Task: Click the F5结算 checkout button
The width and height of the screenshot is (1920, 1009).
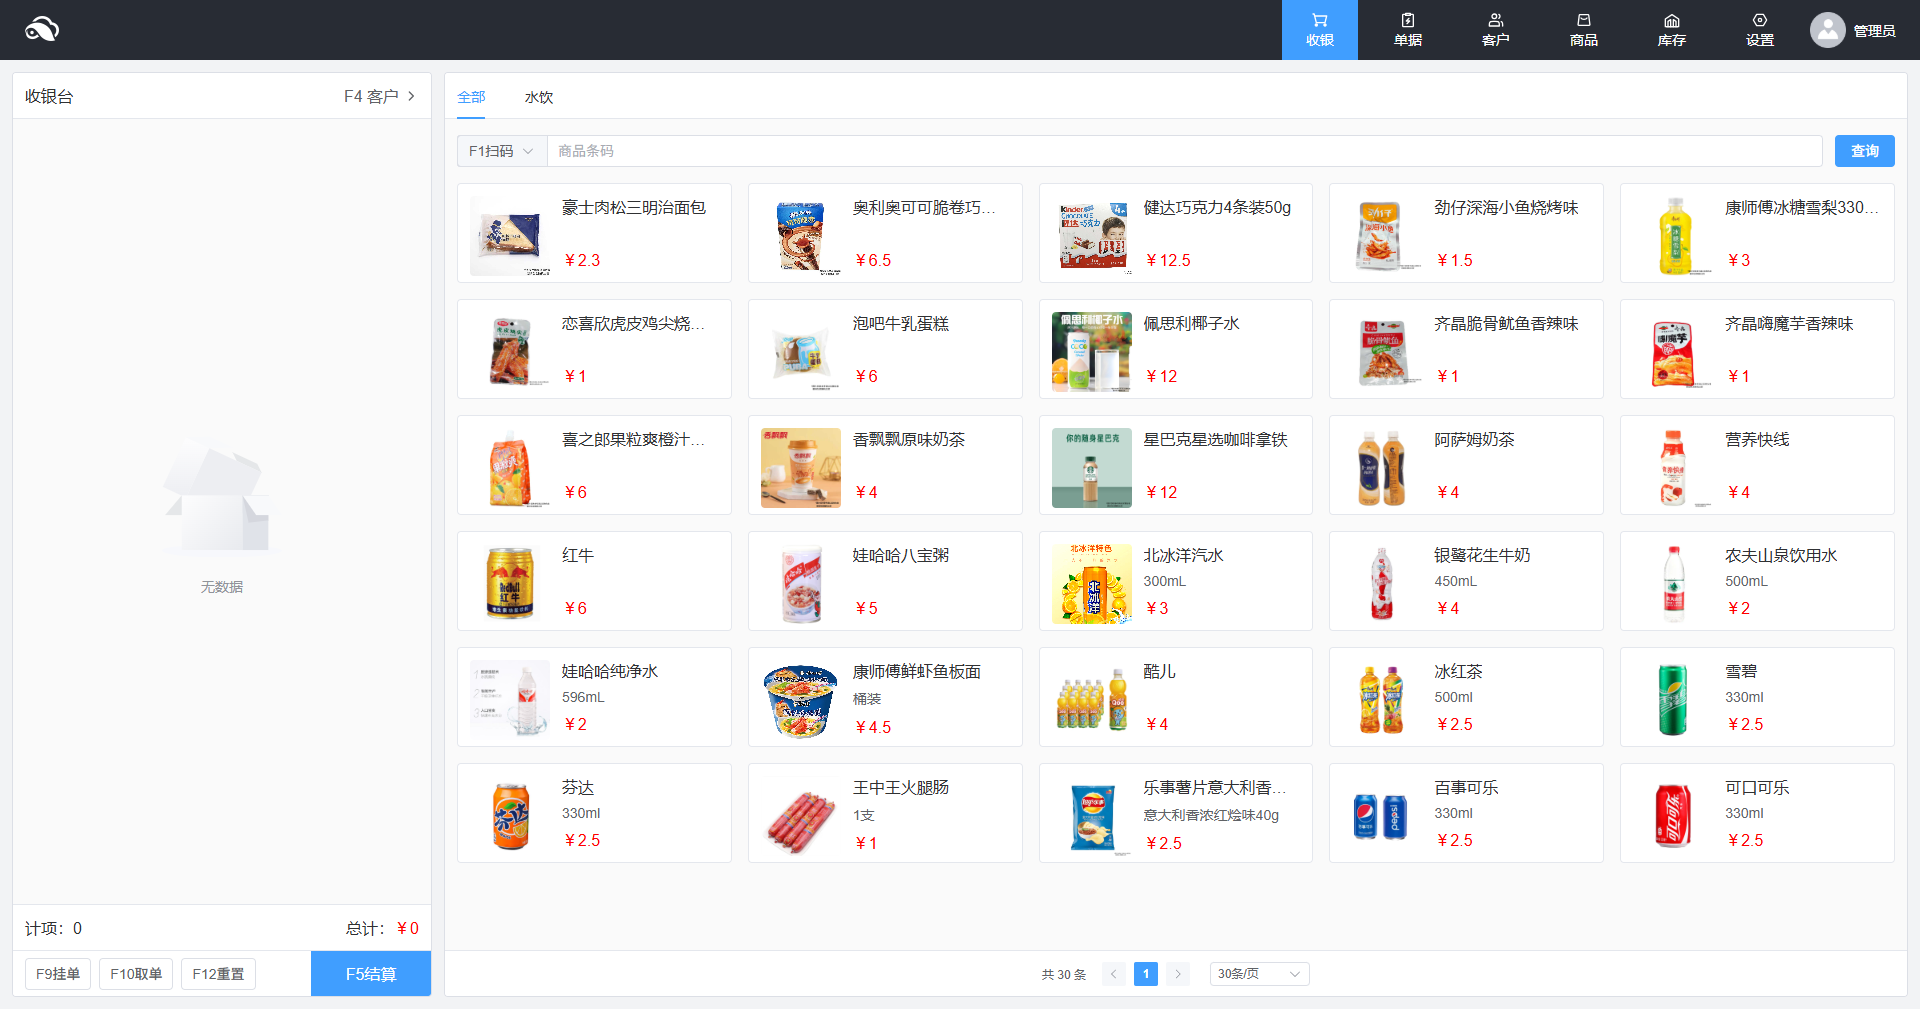Action: point(371,974)
